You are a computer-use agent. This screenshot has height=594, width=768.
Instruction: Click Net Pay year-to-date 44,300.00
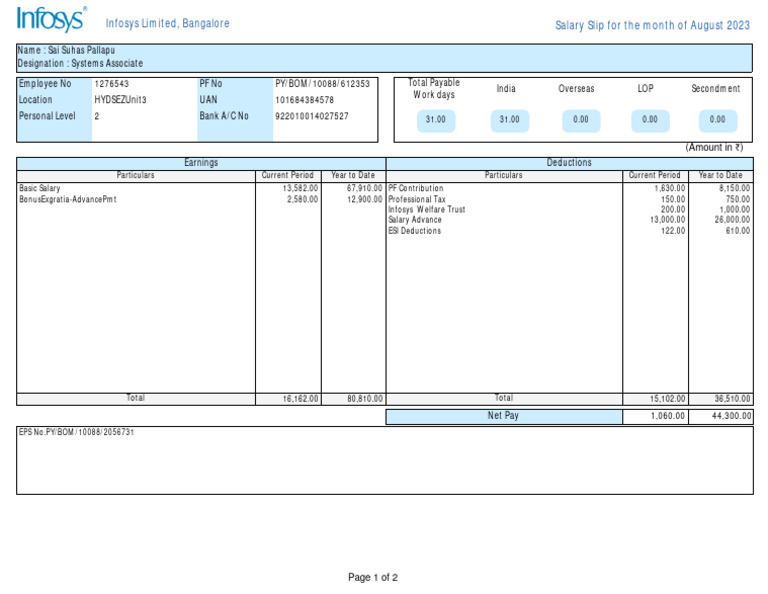pyautogui.click(x=732, y=416)
